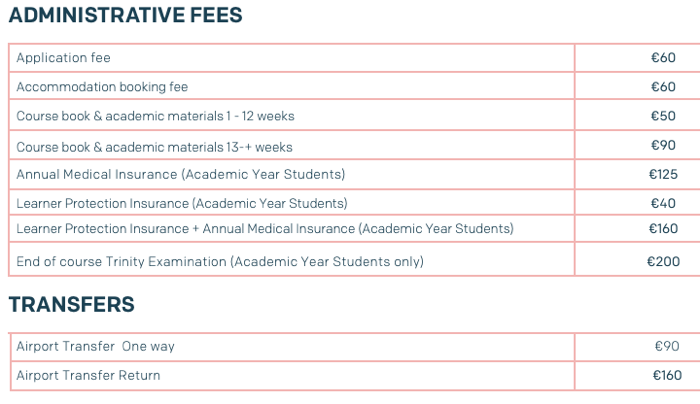
Task: Click the €50 course materials price
Action: (663, 116)
